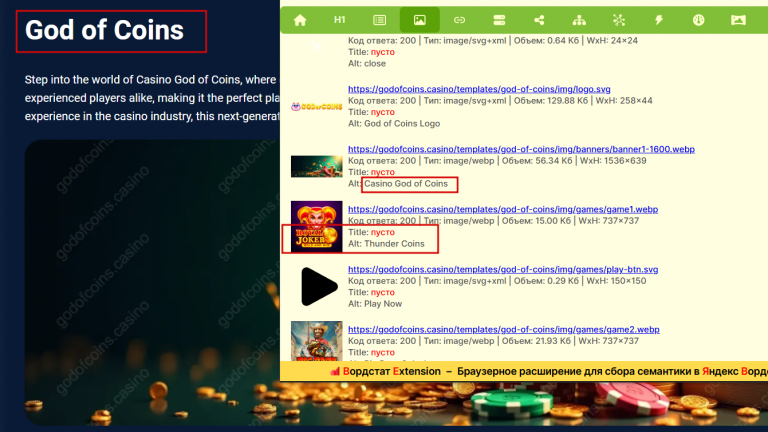Click the black play button thumbnail
Image resolution: width=768 pixels, height=432 pixels.
click(x=318, y=287)
